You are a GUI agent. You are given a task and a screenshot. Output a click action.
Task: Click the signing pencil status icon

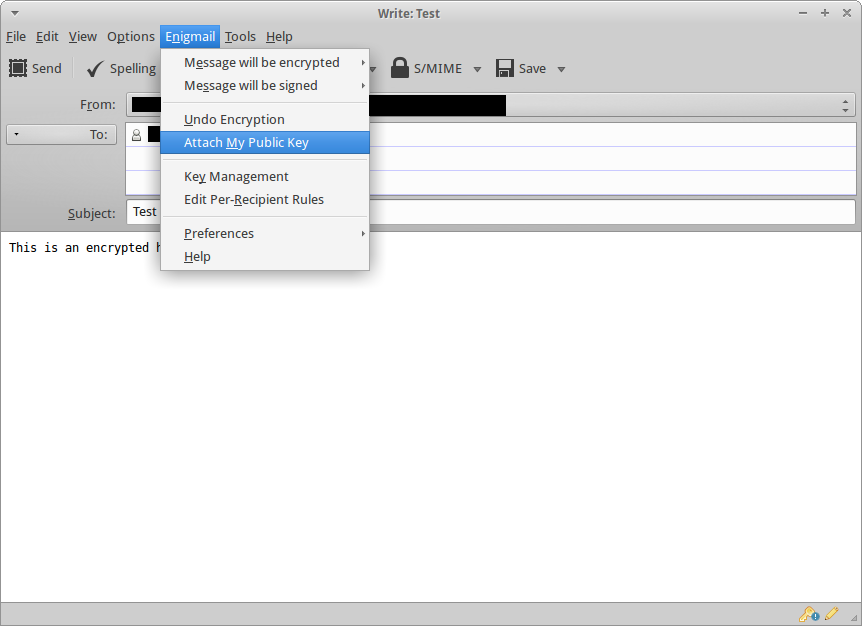point(832,613)
